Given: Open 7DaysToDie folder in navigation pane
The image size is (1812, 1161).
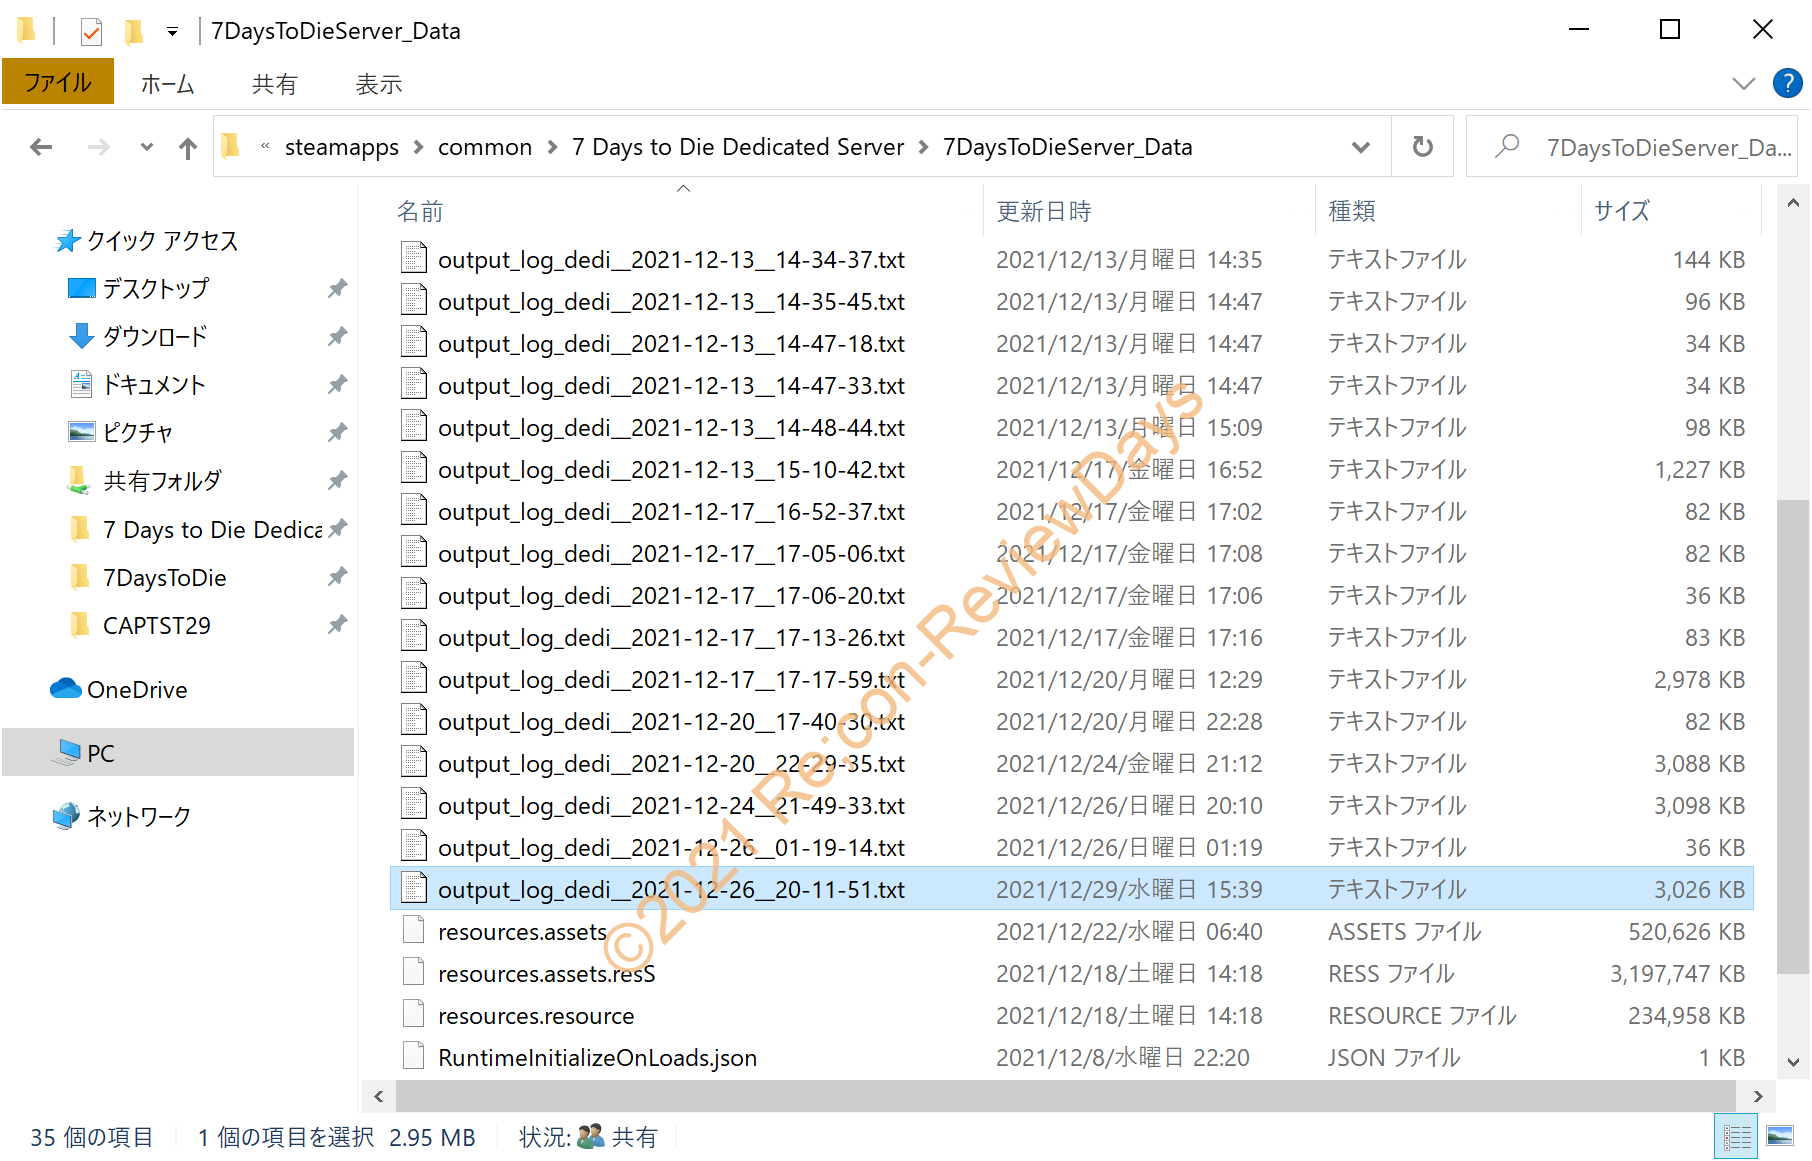Looking at the screenshot, I should coord(164,578).
